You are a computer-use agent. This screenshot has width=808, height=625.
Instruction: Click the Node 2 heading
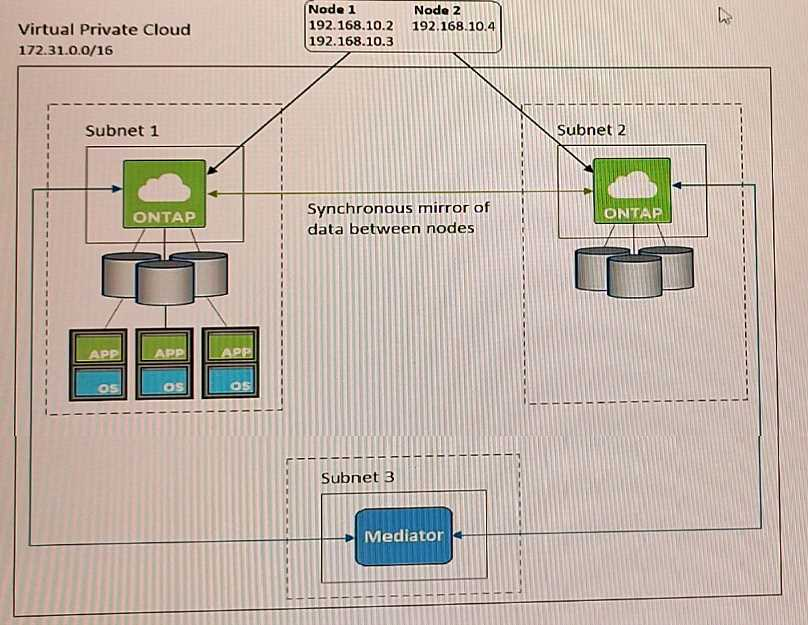click(437, 10)
